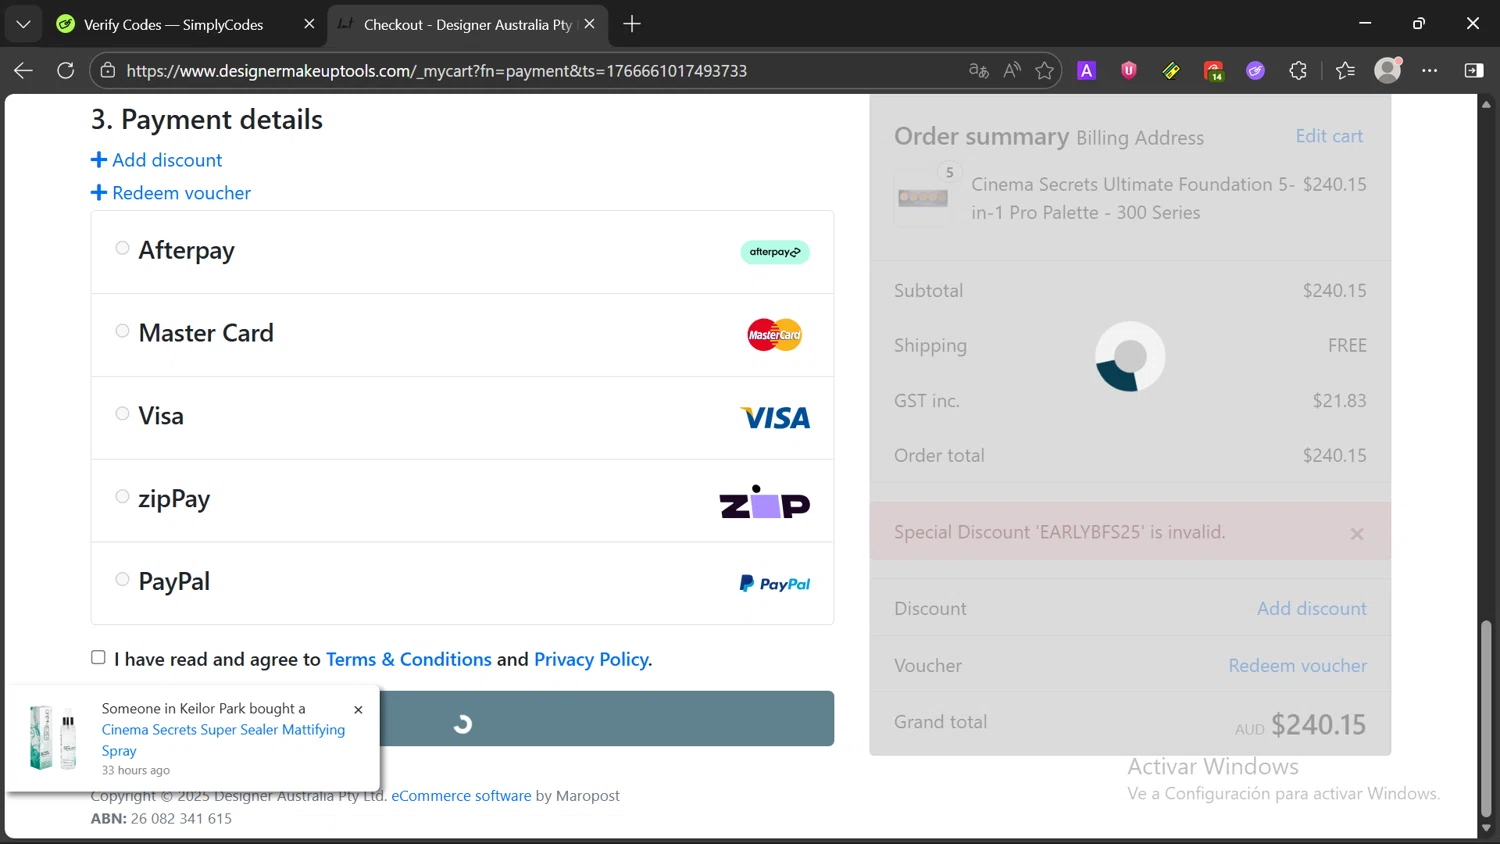Viewport: 1500px width, 844px height.
Task: Select the PayPal payment option
Action: [122, 580]
